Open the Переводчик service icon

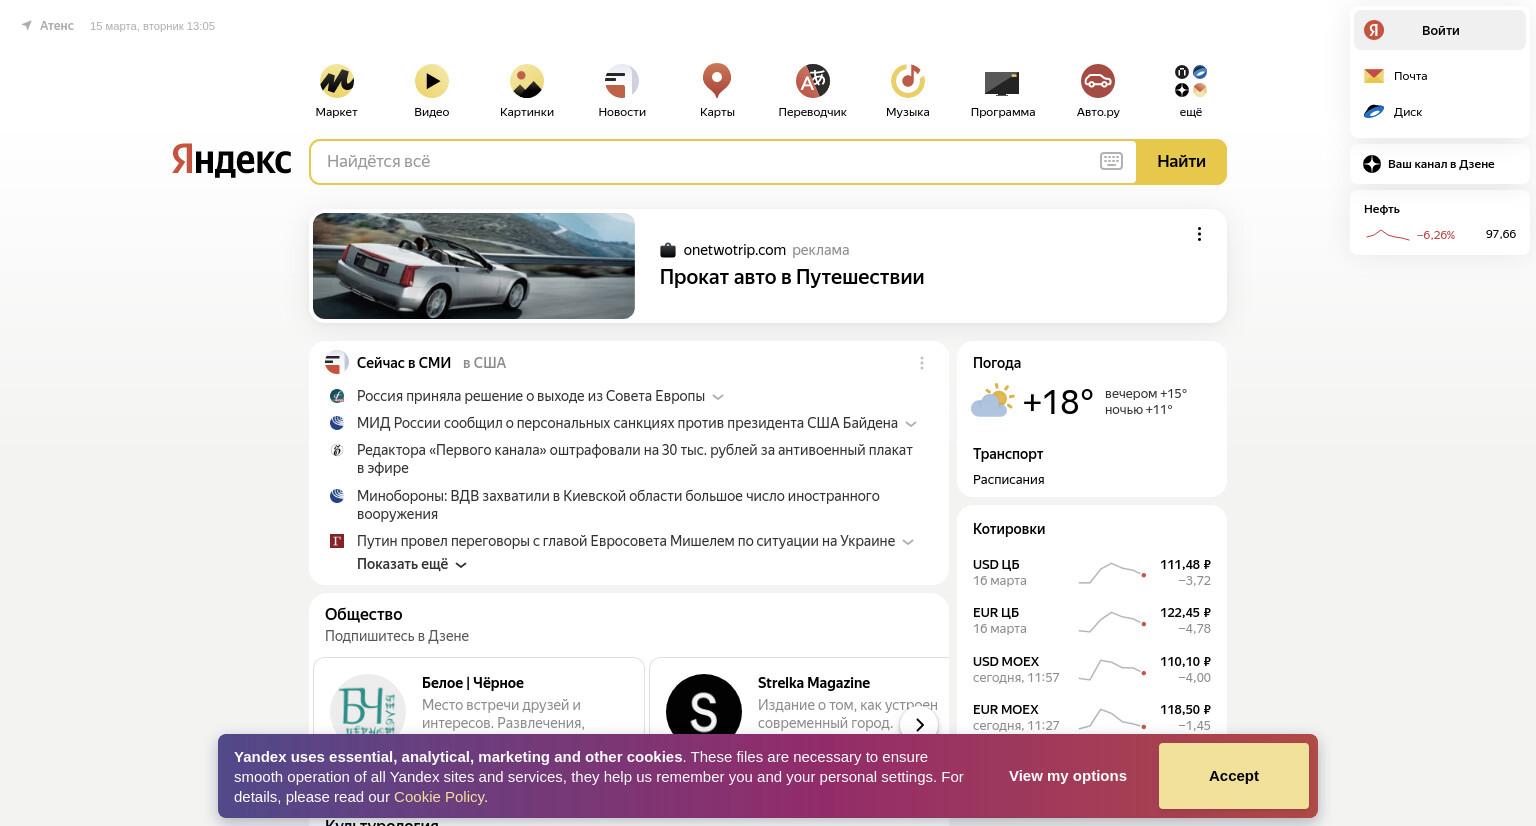pos(812,81)
